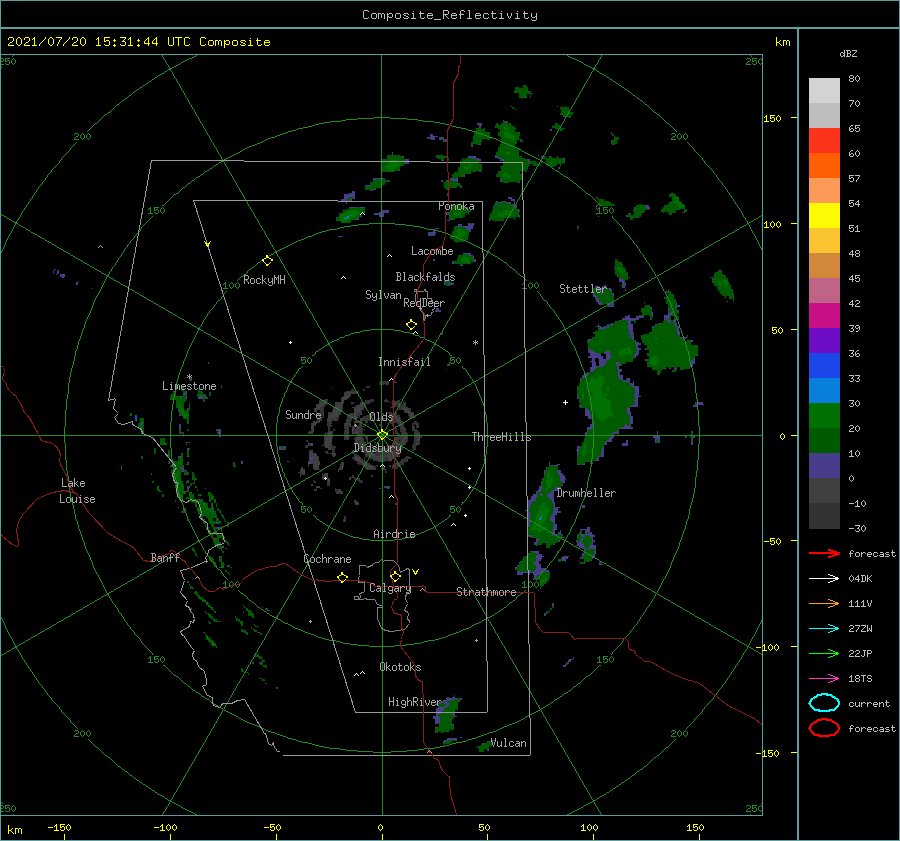The width and height of the screenshot is (900, 841).
Task: Click the Vulcan town label
Action: tap(509, 743)
